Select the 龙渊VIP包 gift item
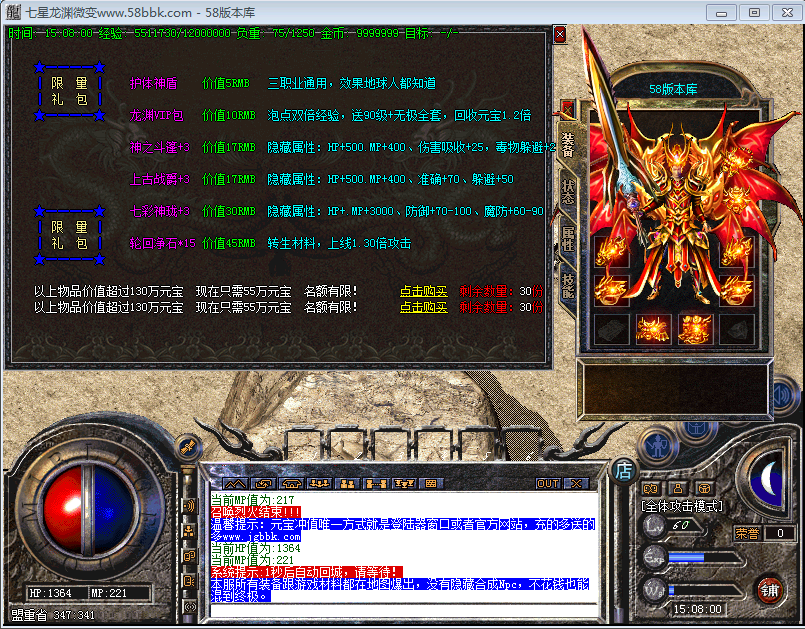 pyautogui.click(x=156, y=115)
